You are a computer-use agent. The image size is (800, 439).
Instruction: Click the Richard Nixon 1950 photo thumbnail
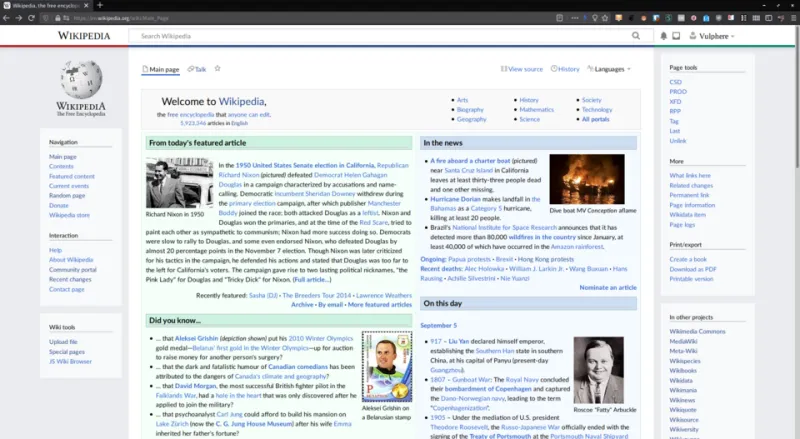click(x=179, y=183)
